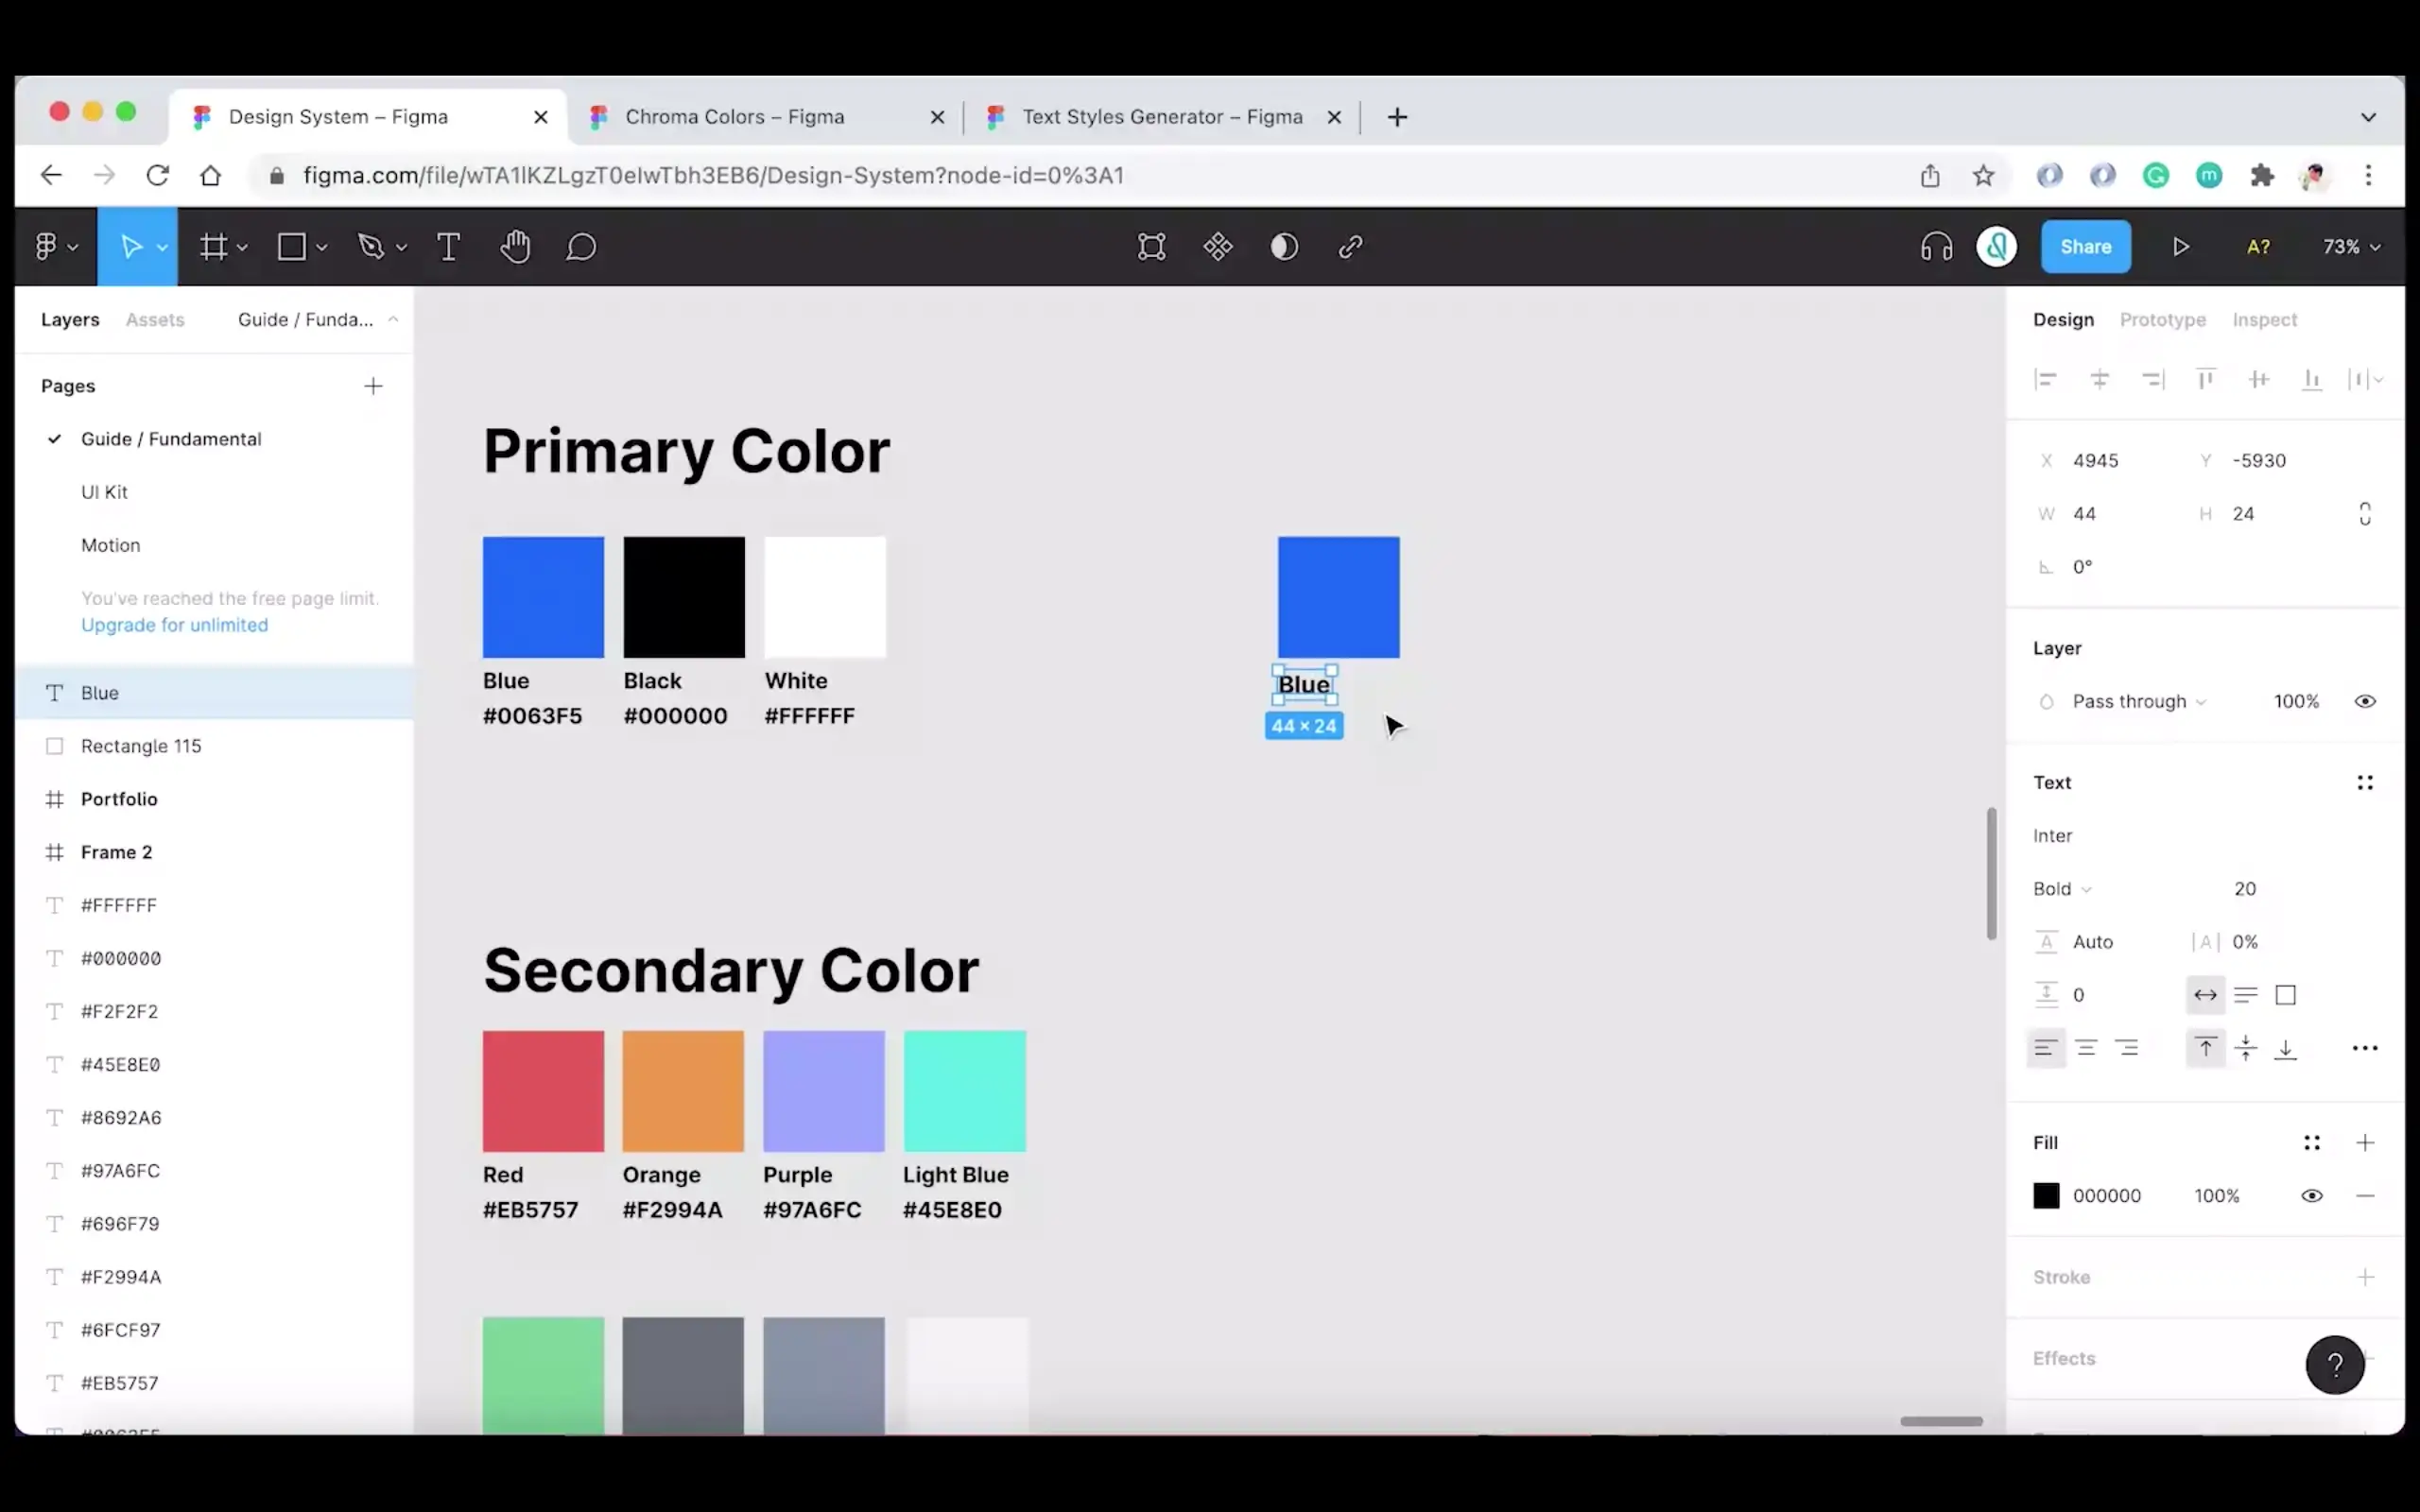Switch to the Assets panel
This screenshot has width=2420, height=1512.
(x=155, y=319)
